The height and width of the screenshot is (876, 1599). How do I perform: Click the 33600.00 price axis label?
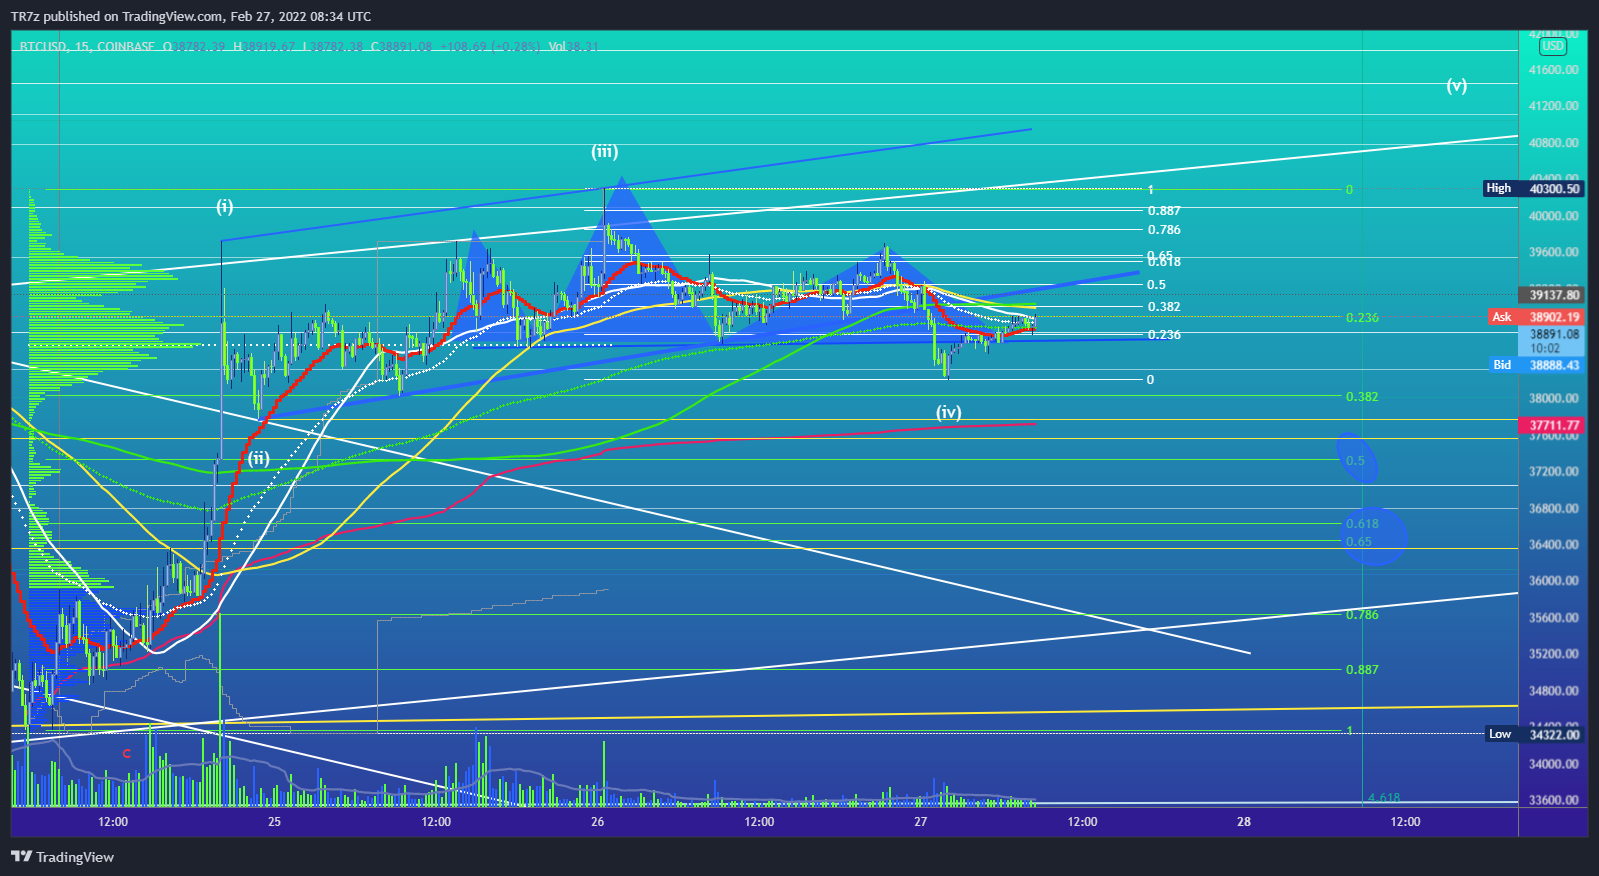(1554, 800)
